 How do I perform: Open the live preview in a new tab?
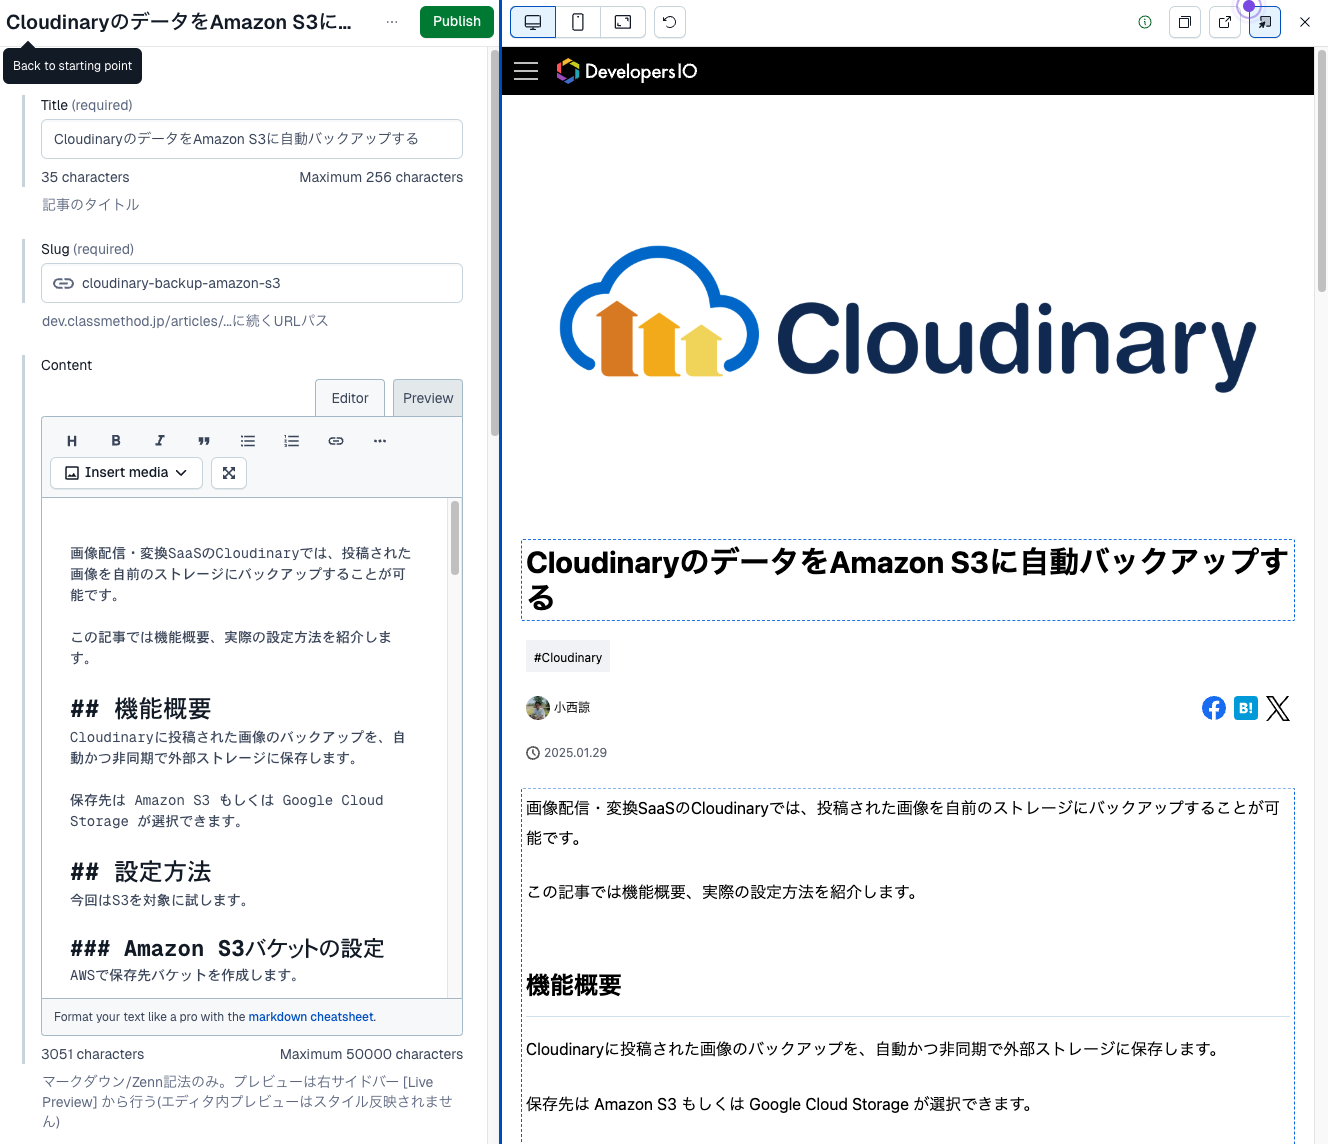pyautogui.click(x=1225, y=22)
